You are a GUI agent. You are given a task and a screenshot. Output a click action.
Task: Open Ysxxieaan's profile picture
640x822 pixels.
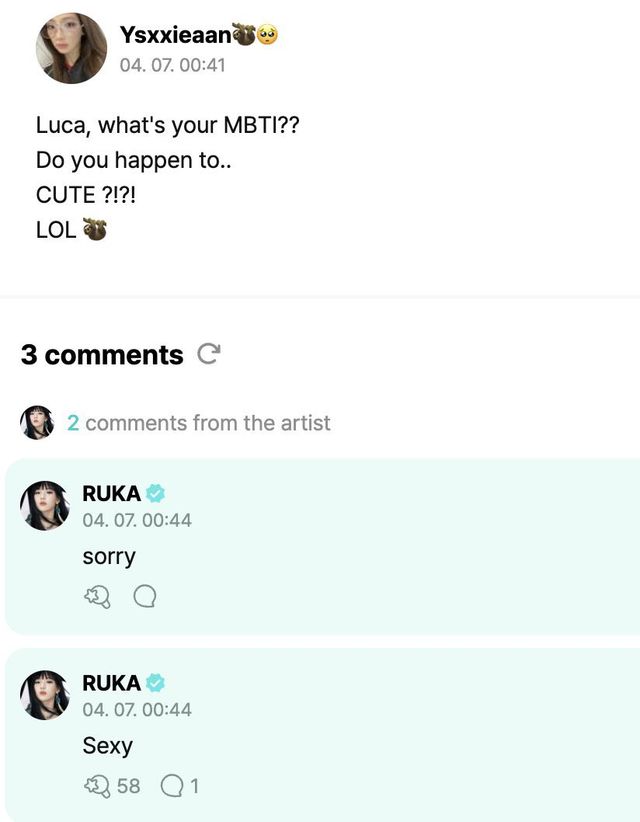[x=71, y=48]
